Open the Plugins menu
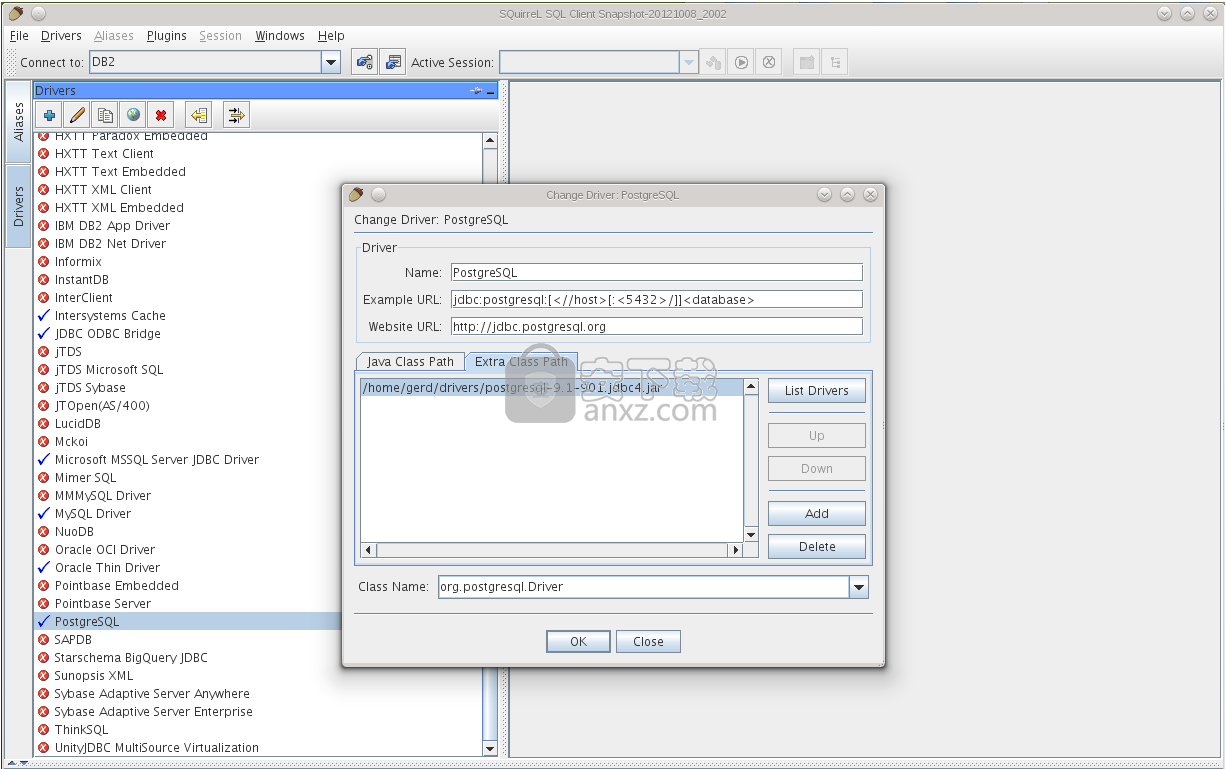 166,36
